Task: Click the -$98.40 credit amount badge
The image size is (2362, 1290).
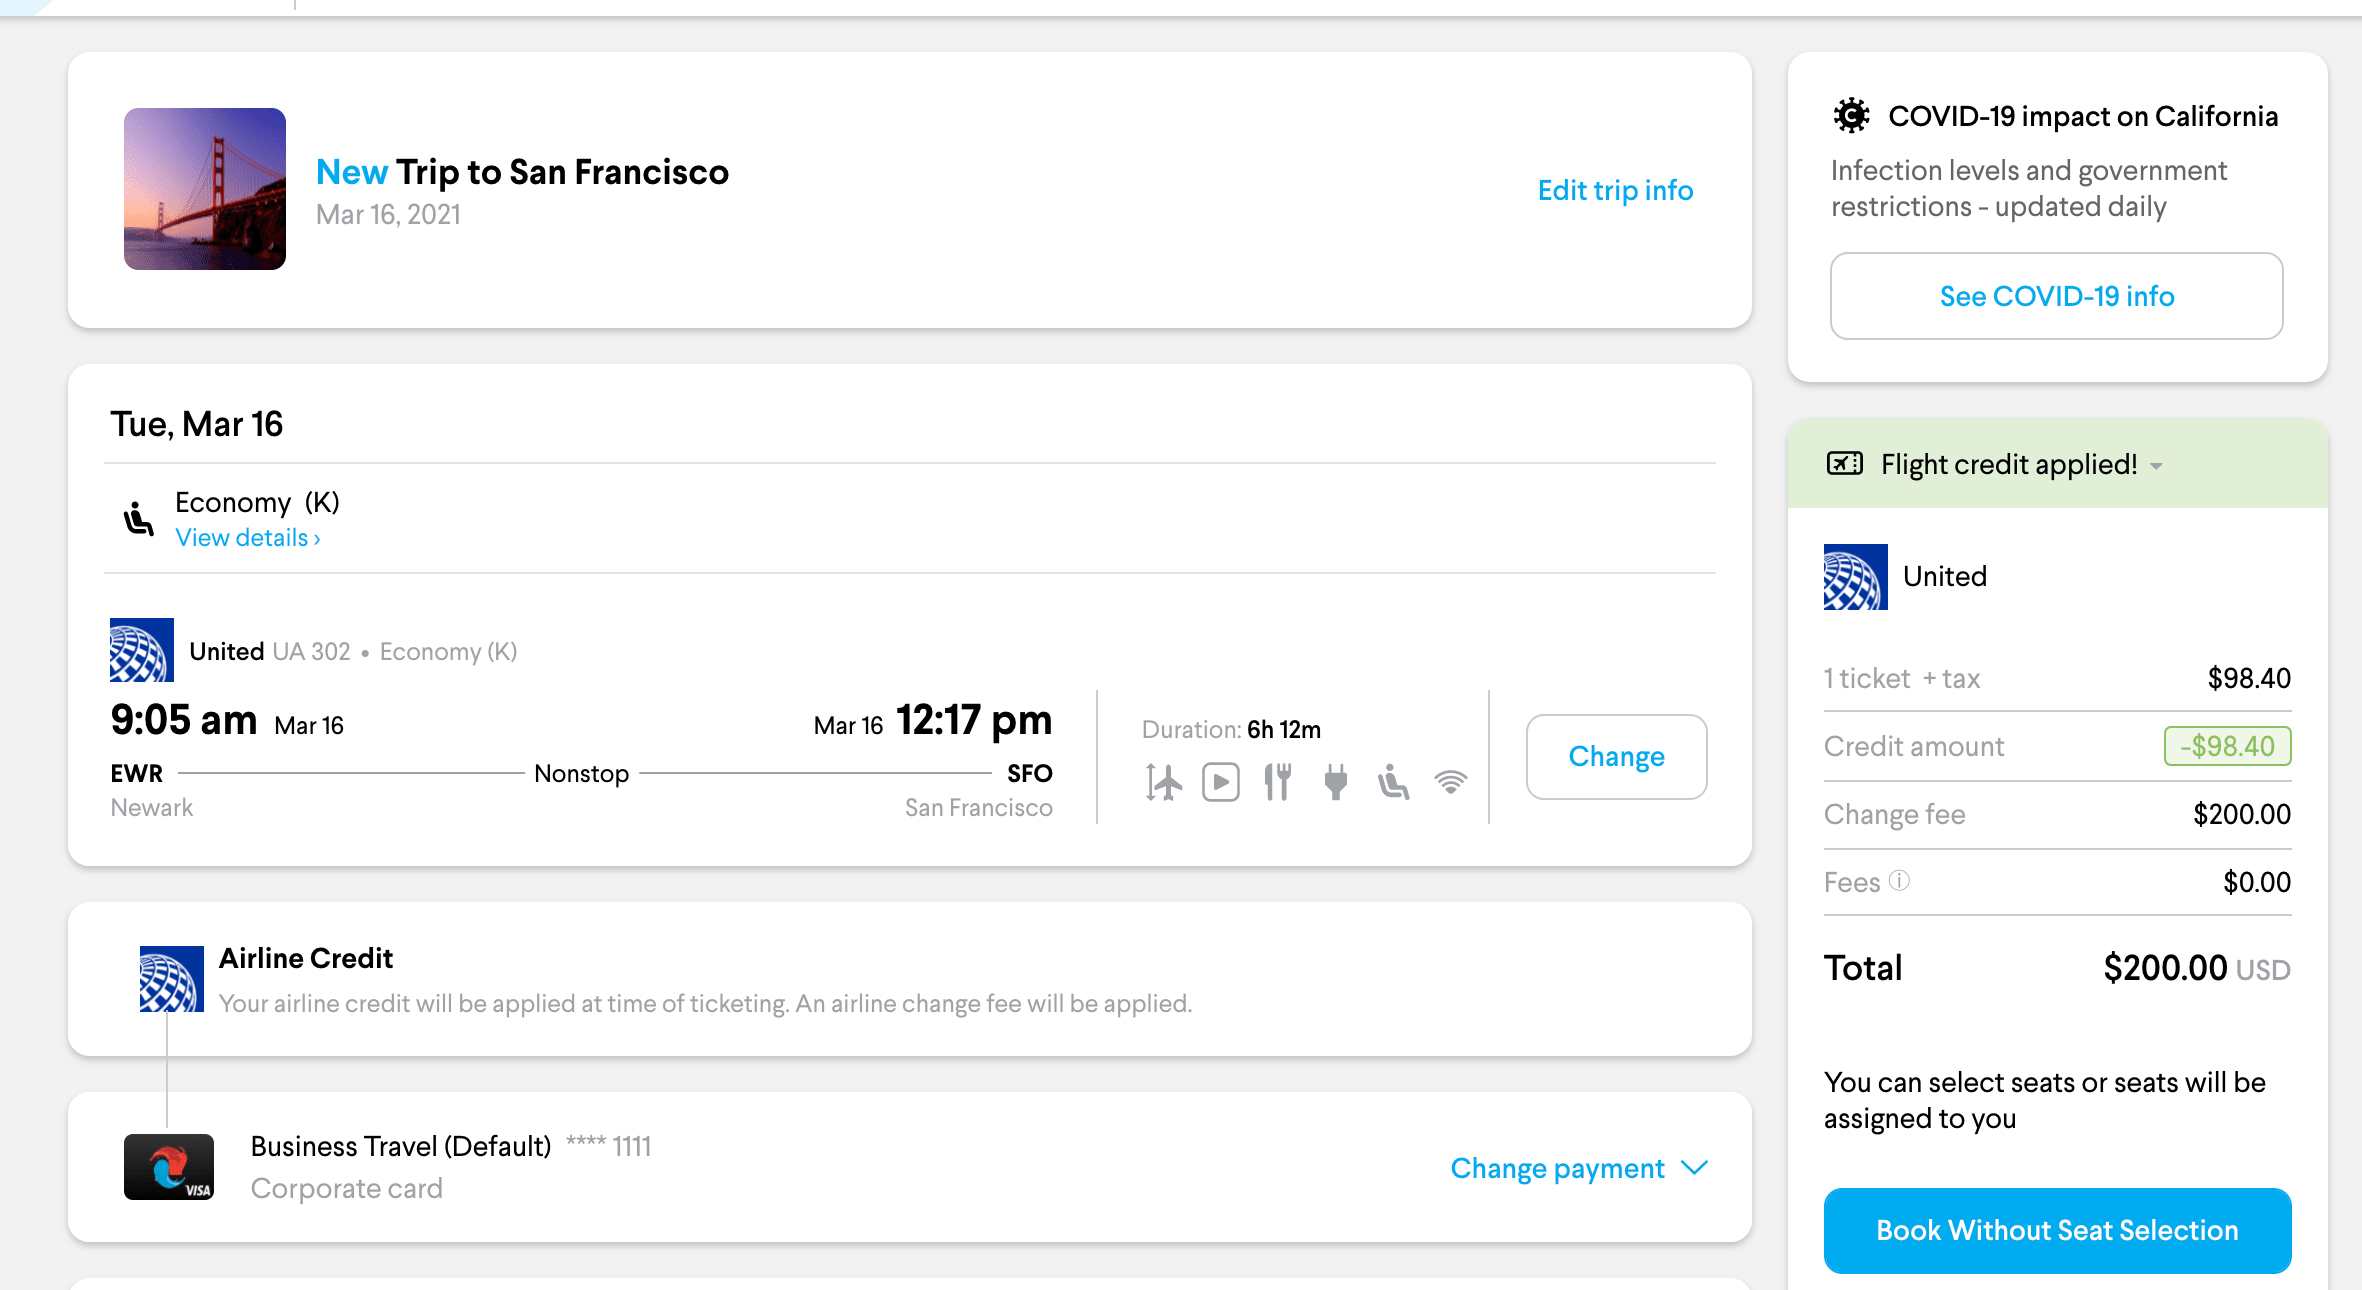Action: pyautogui.click(x=2227, y=746)
